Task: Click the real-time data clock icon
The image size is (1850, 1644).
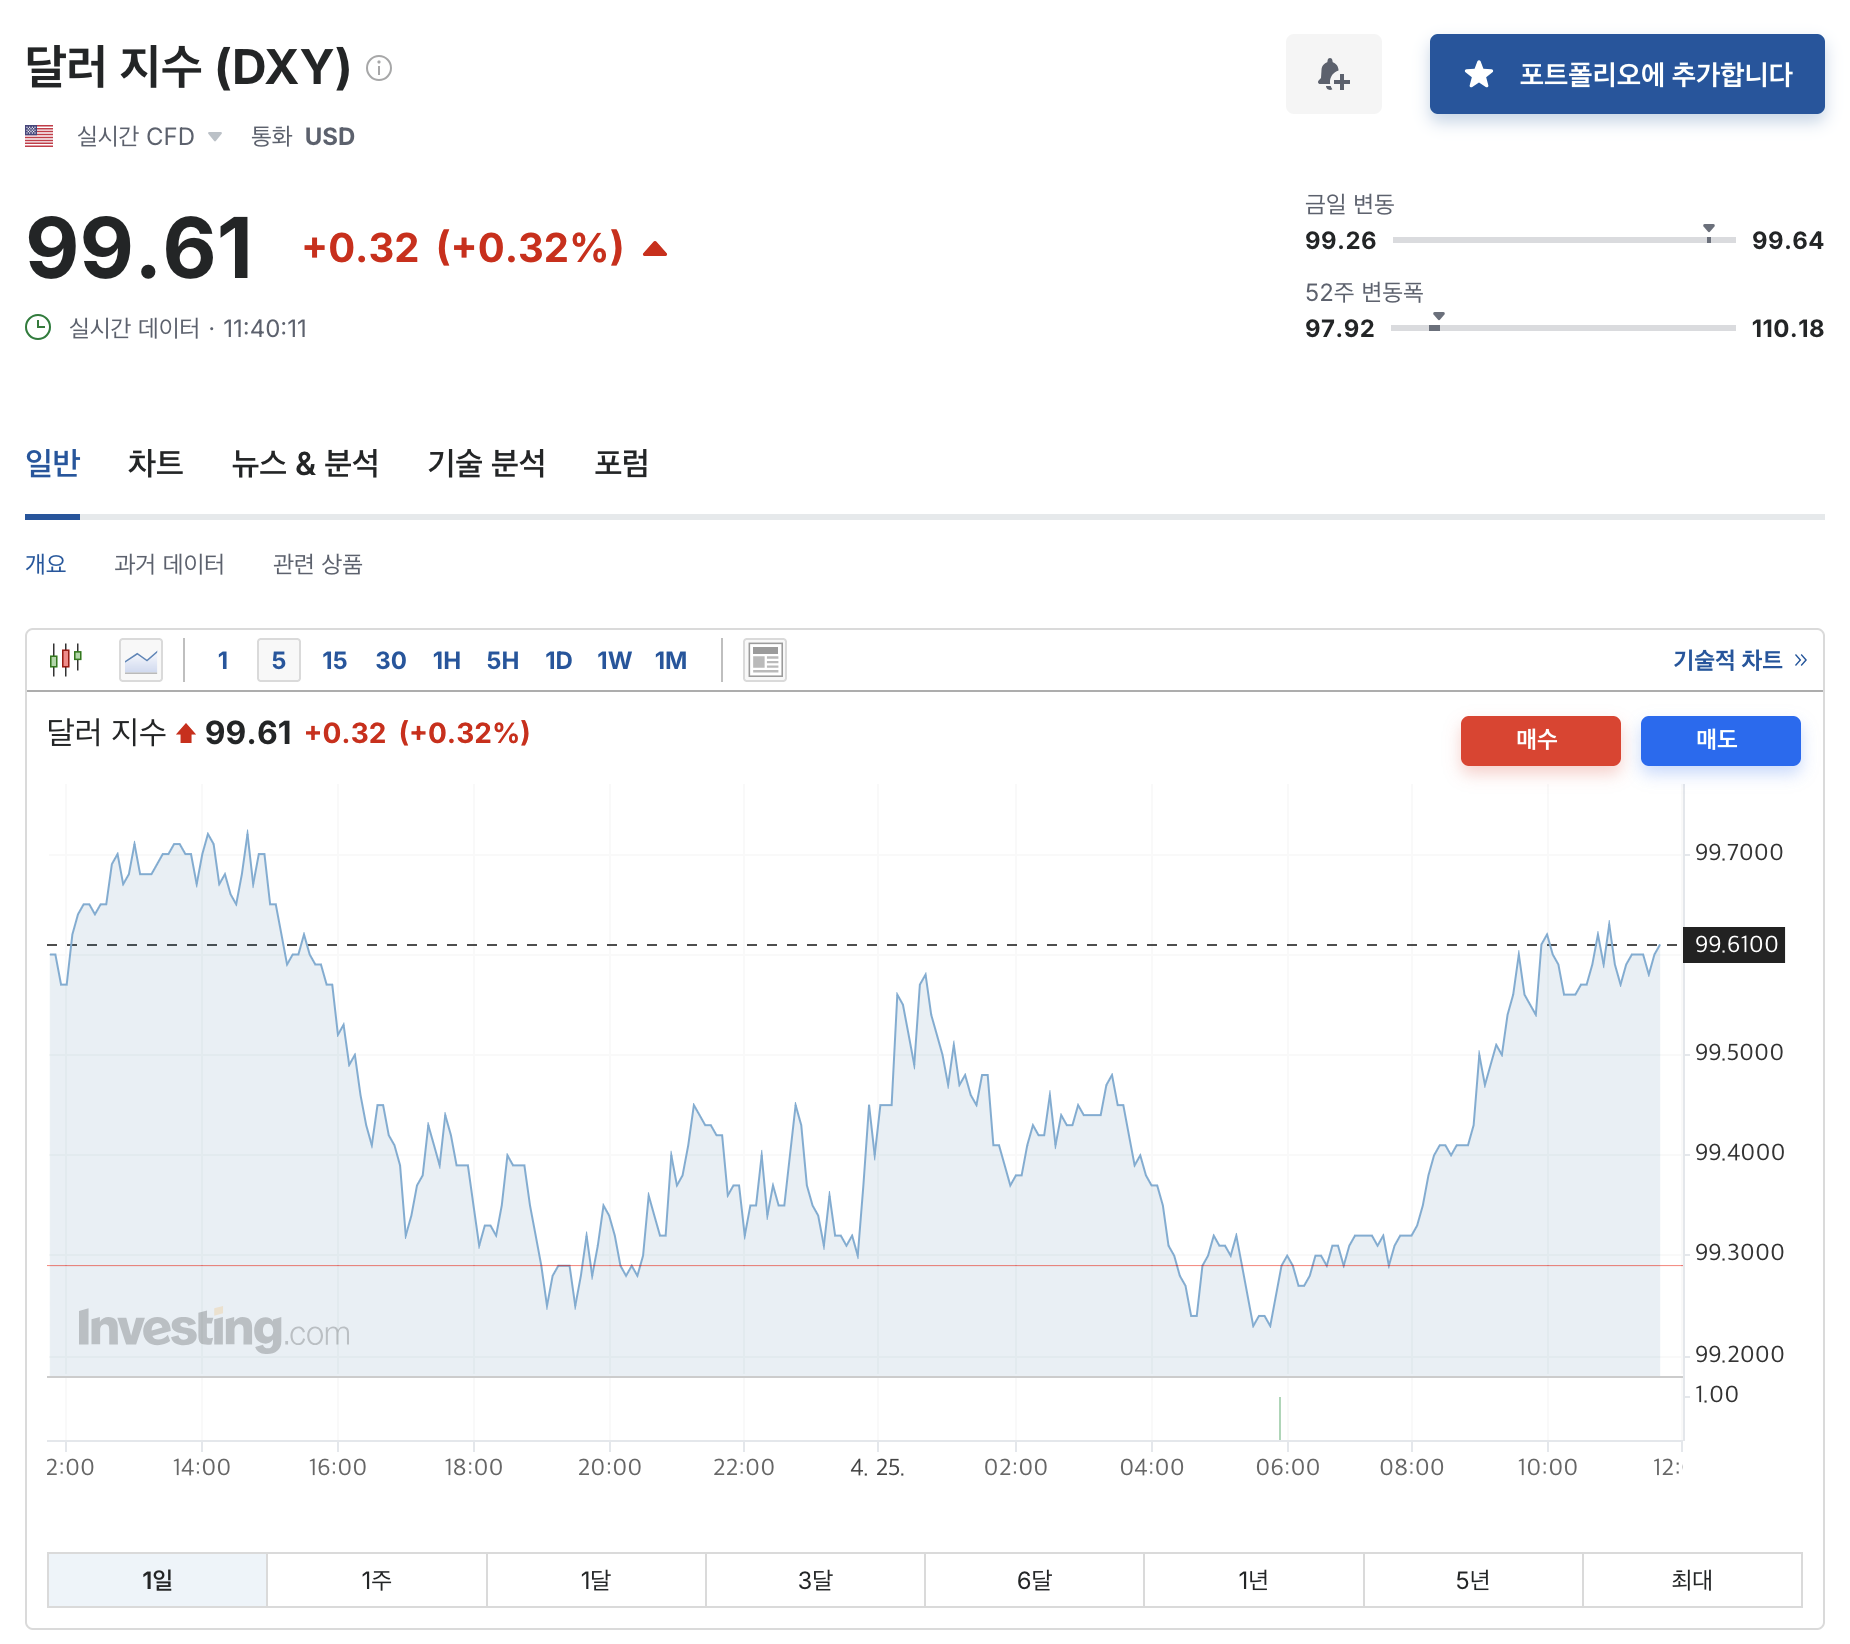Action: [38, 328]
